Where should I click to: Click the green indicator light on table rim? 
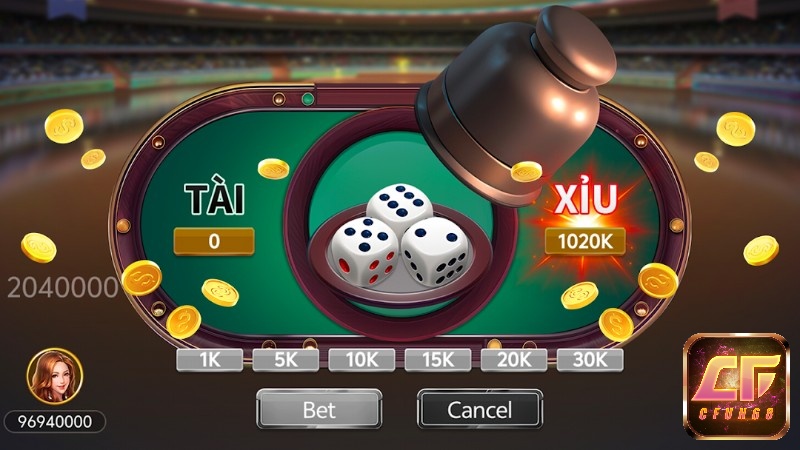point(308,98)
